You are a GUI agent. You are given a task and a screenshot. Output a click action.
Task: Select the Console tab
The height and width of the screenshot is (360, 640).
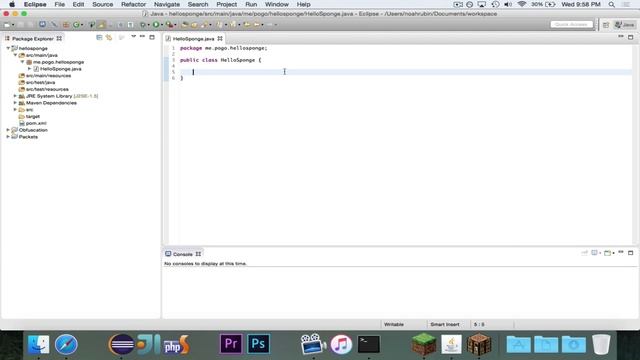[182, 254]
